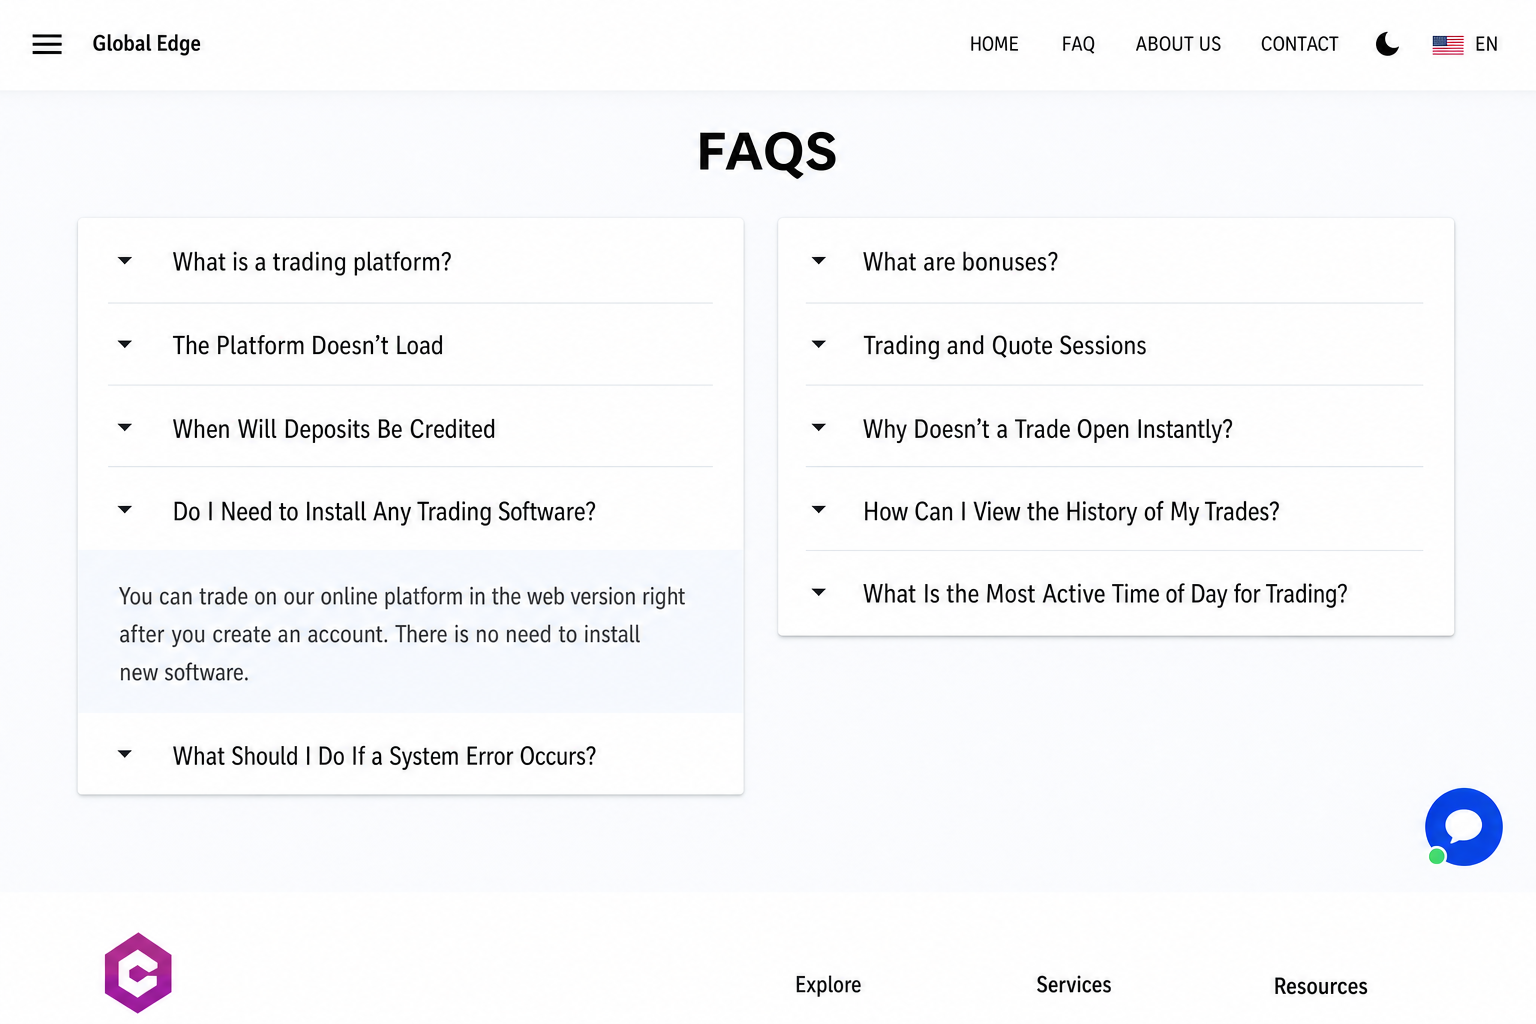Screen dimensions: 1536x1024
Task: Open the CONTACT page
Action: point(1299,44)
